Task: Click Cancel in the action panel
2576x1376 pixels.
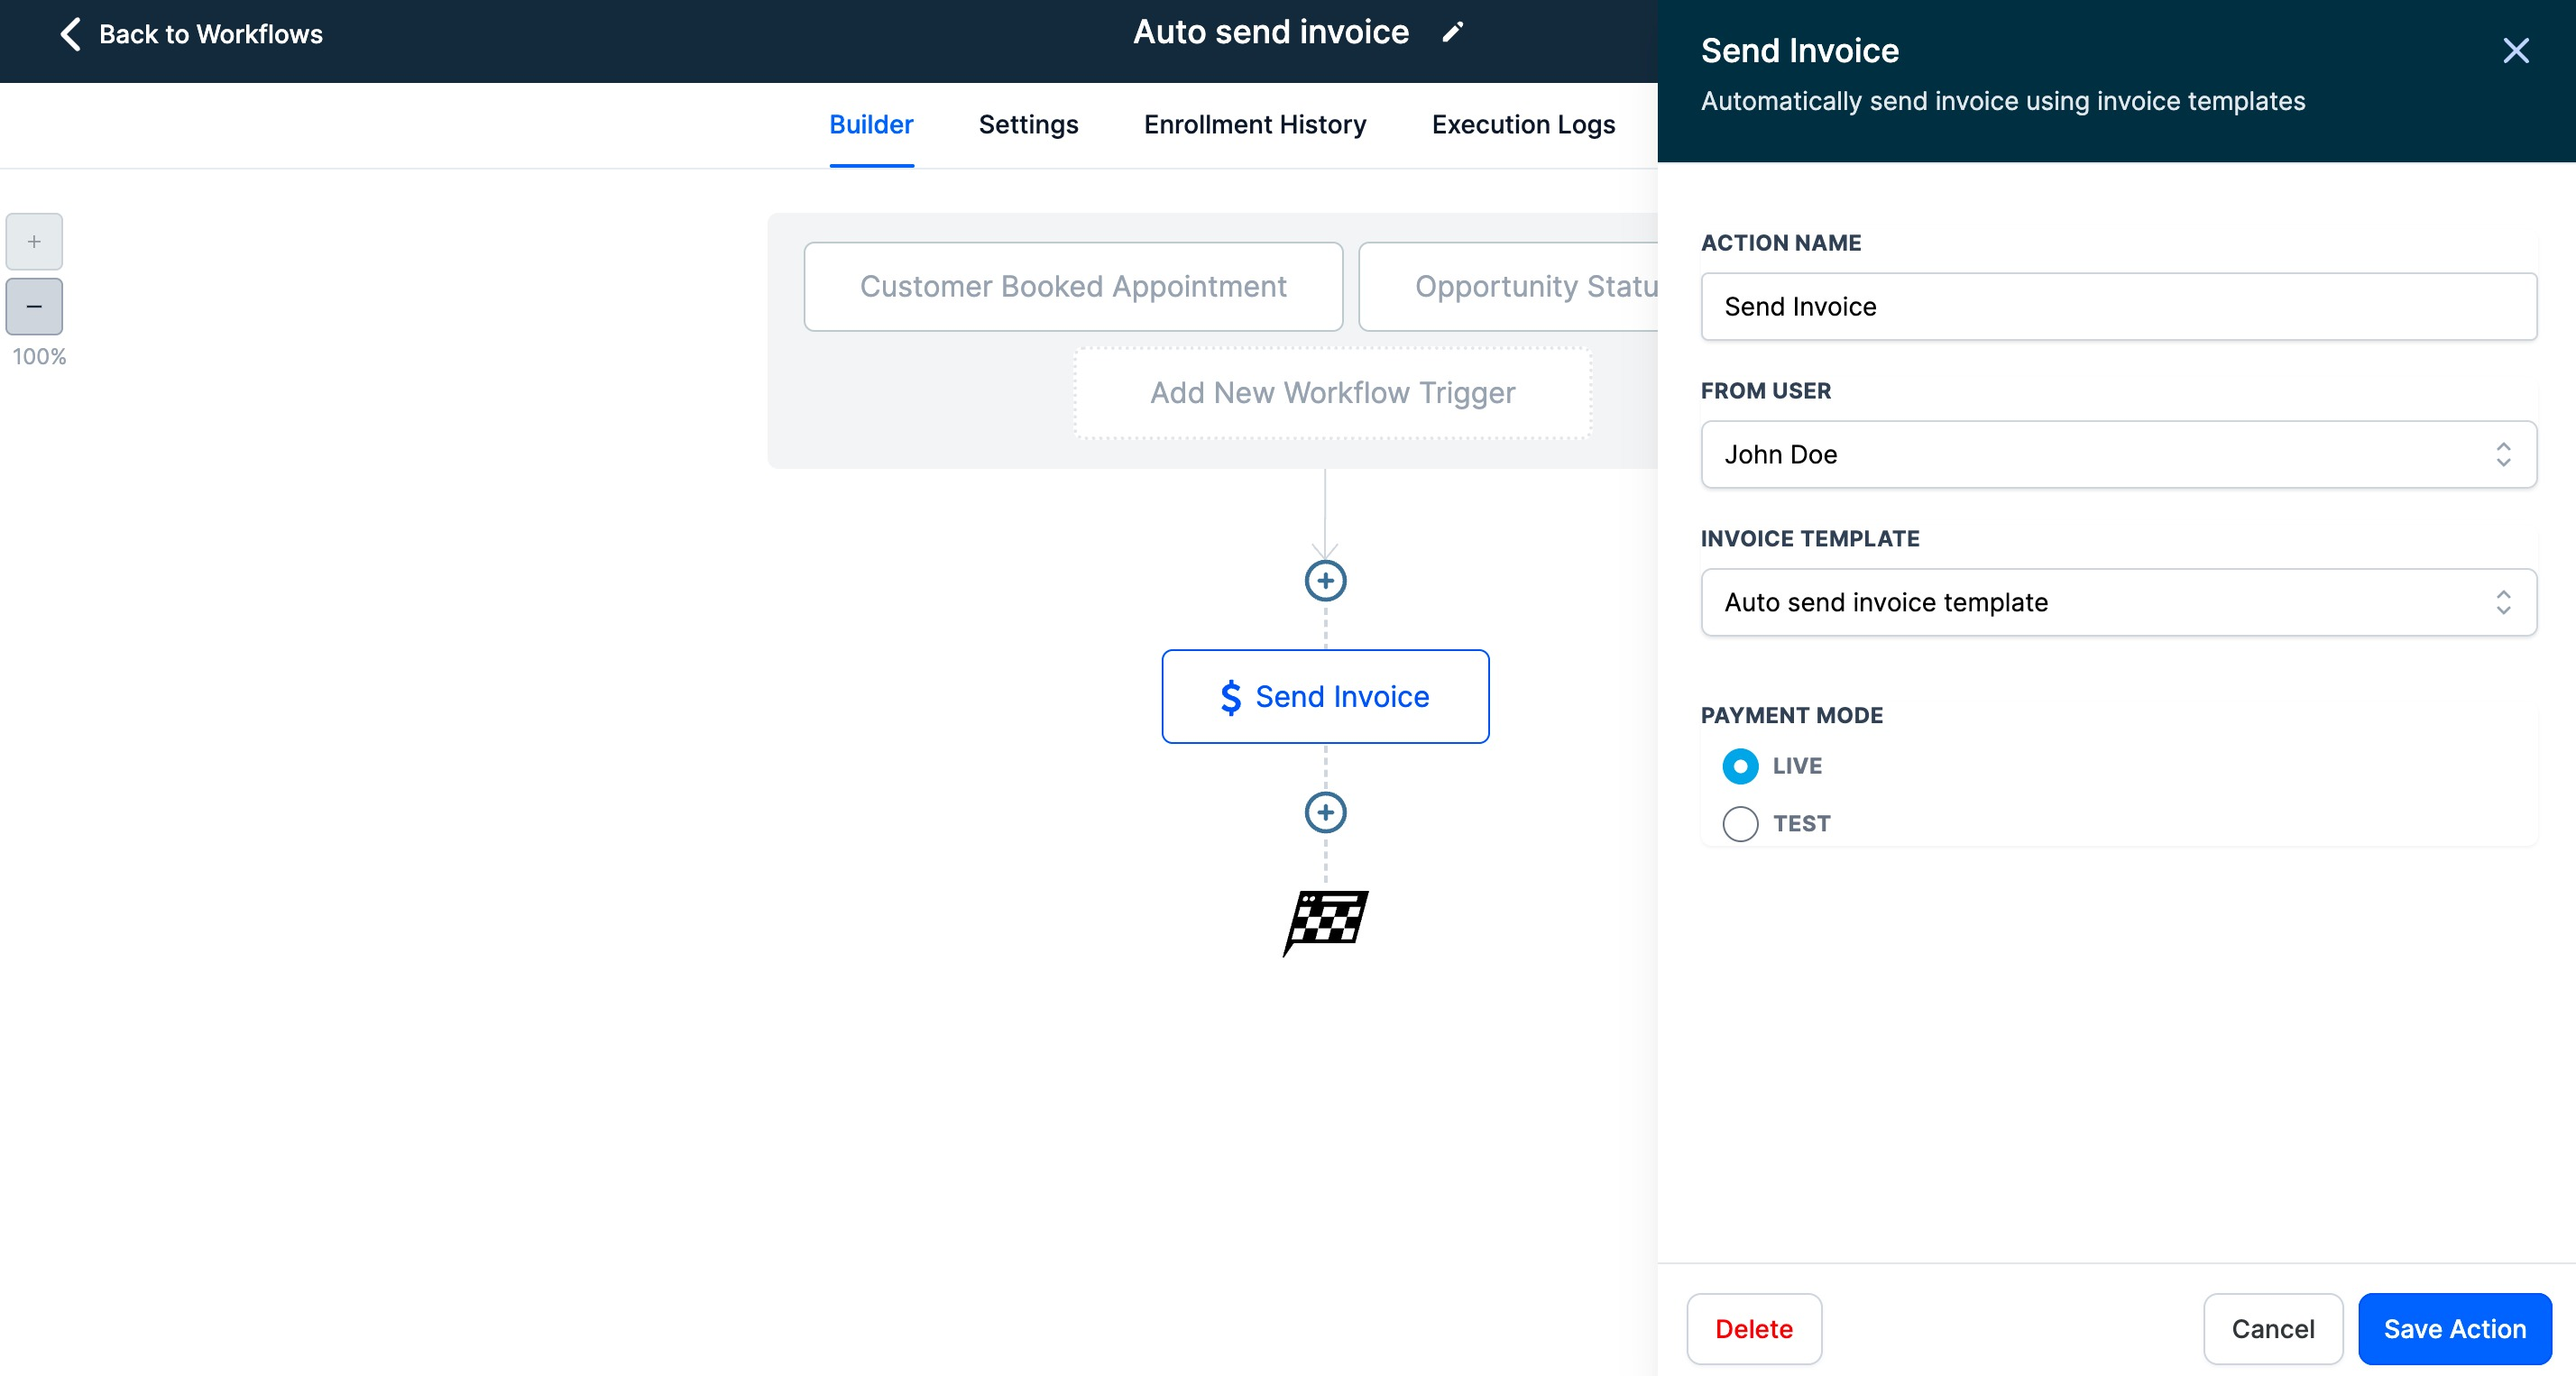Action: [2272, 1329]
